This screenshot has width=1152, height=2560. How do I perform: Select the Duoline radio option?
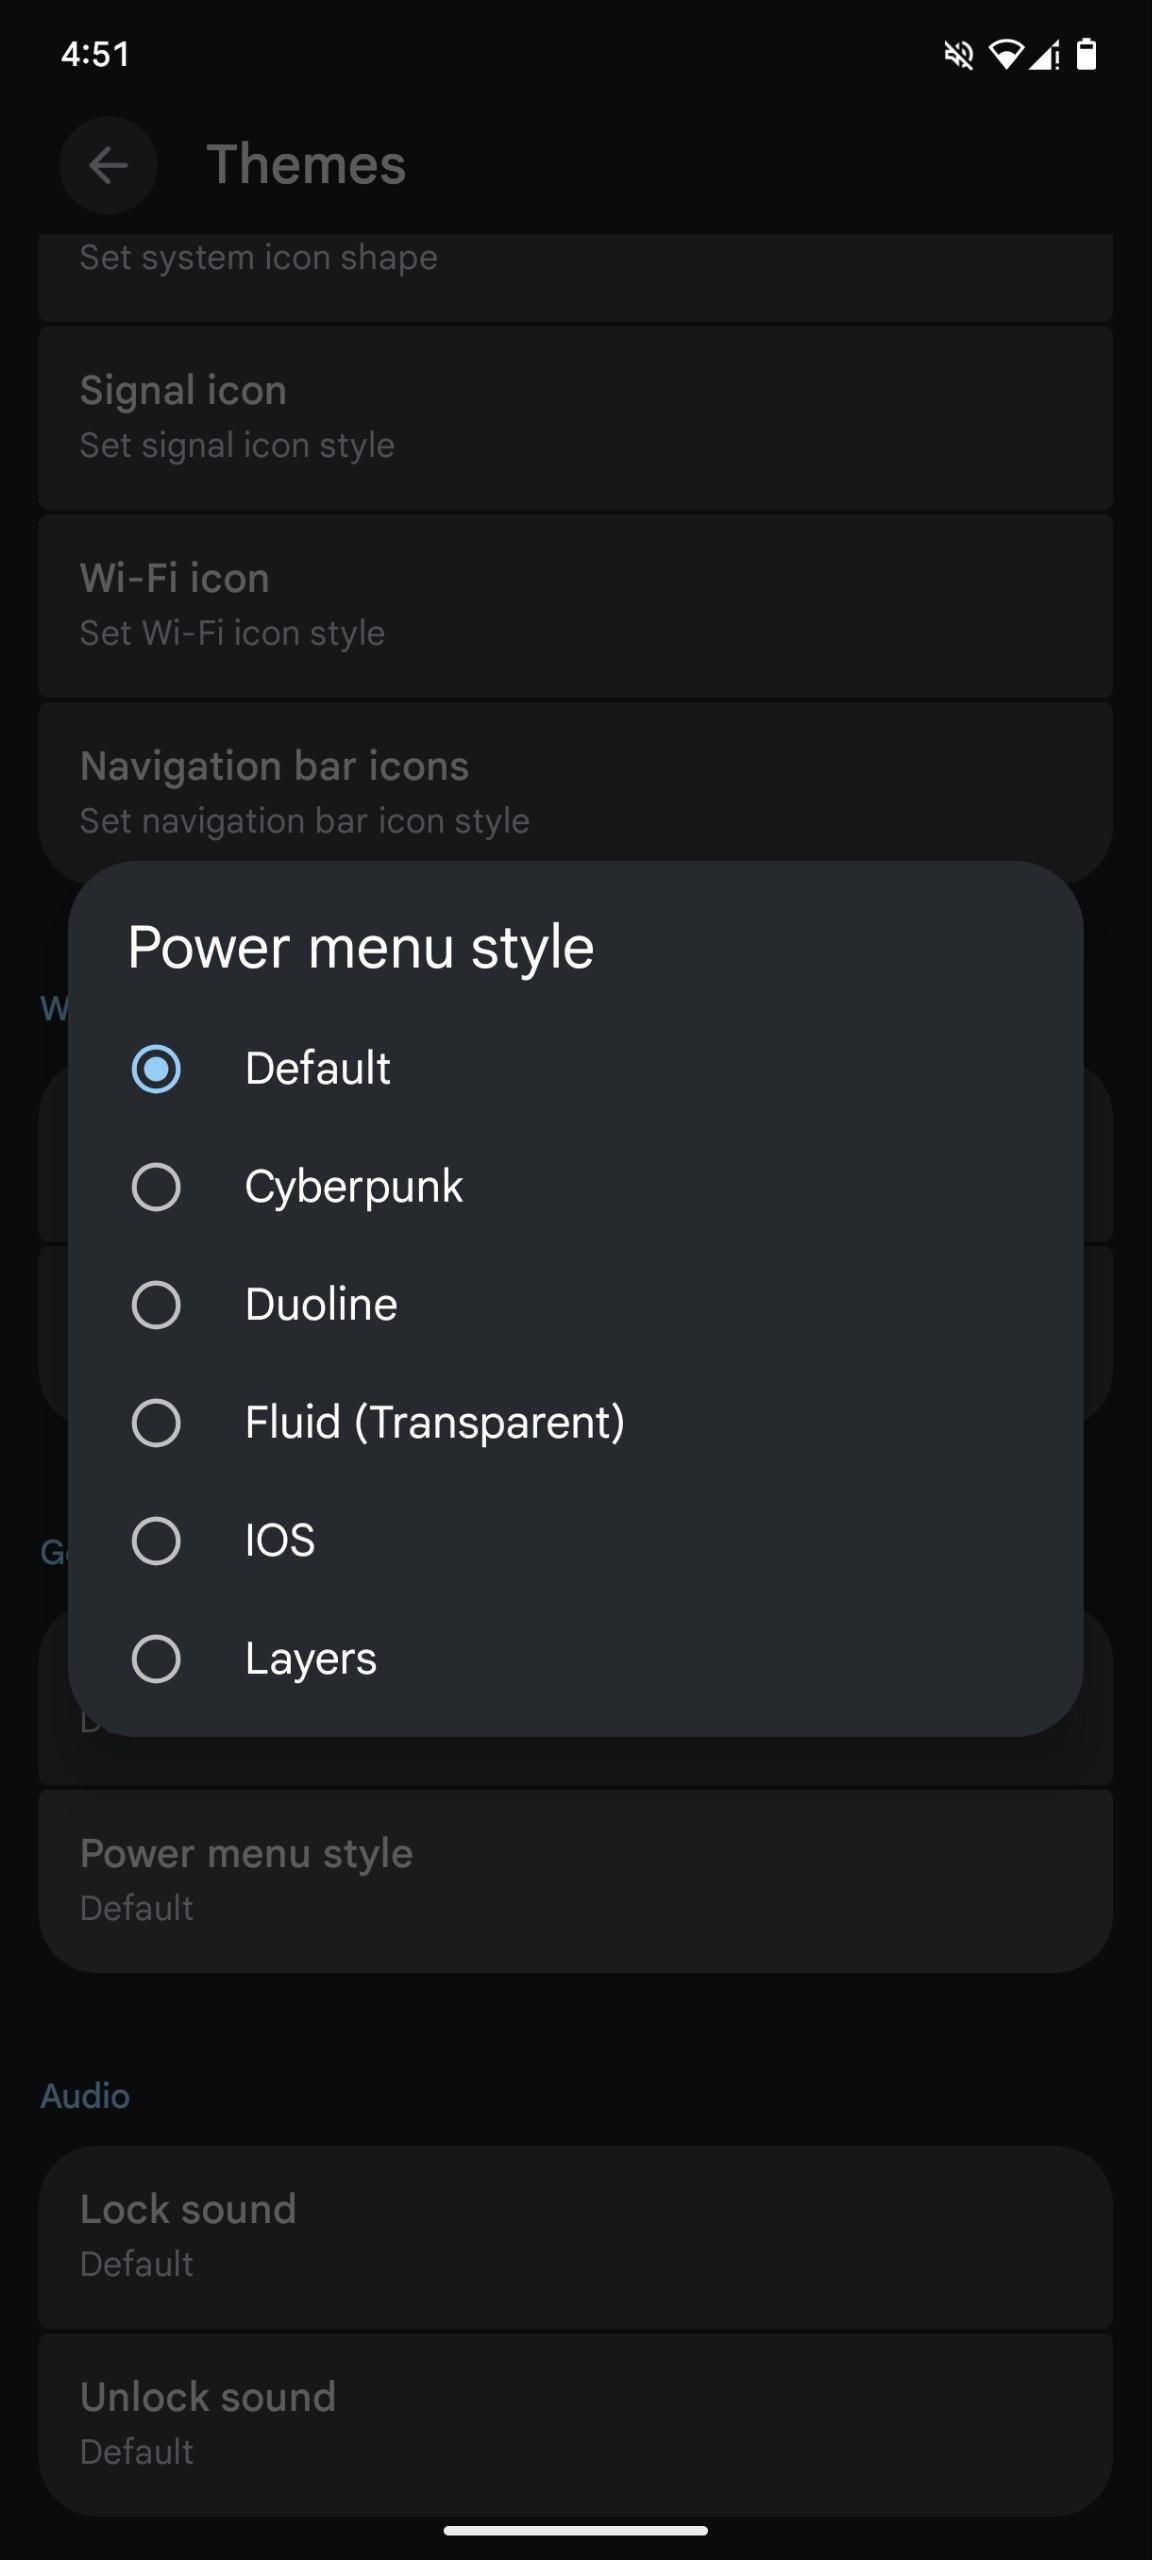156,1305
